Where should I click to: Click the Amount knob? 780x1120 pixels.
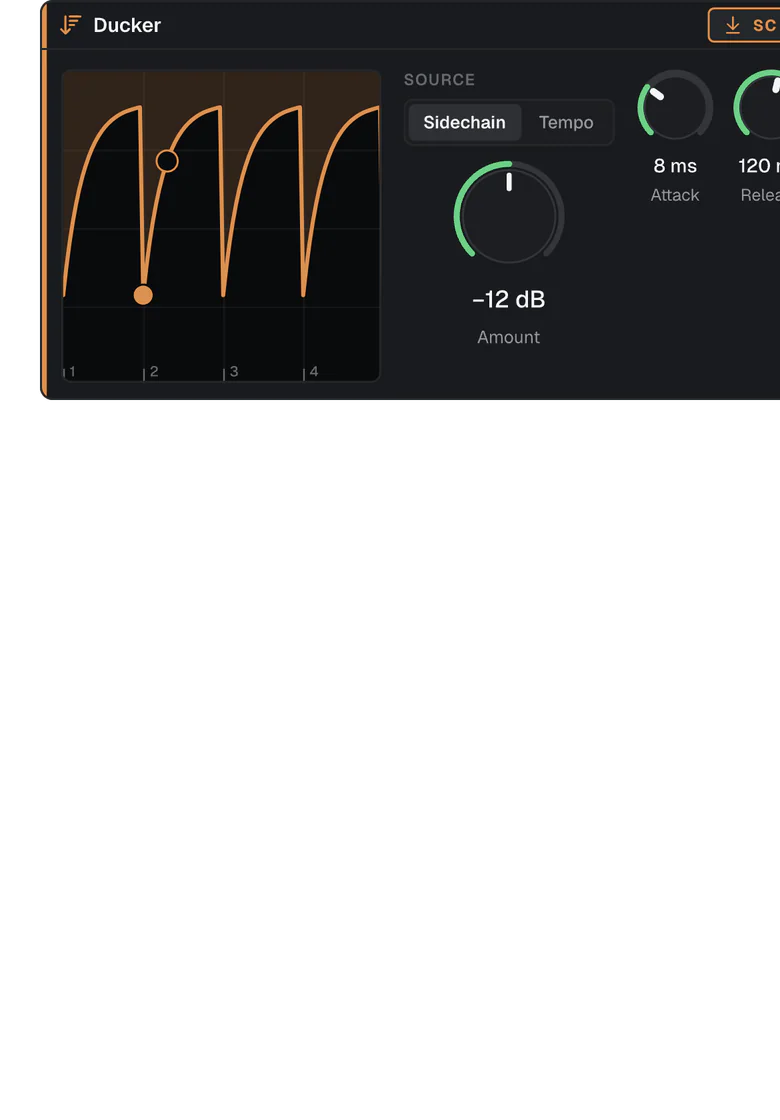point(509,214)
